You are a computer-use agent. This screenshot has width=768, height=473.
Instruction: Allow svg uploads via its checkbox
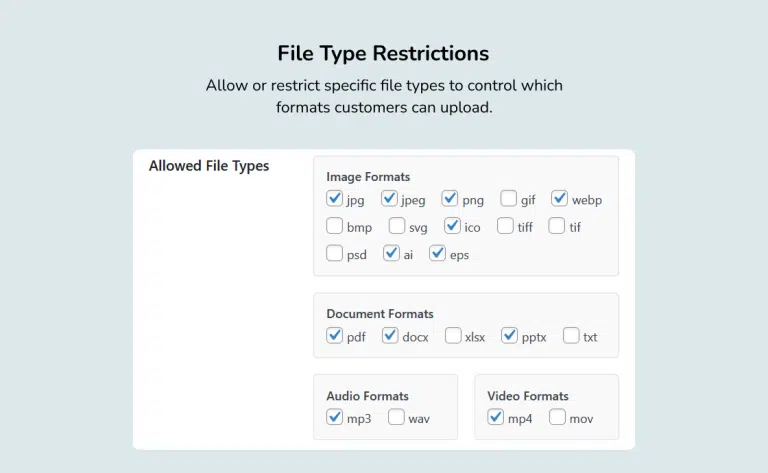click(397, 226)
